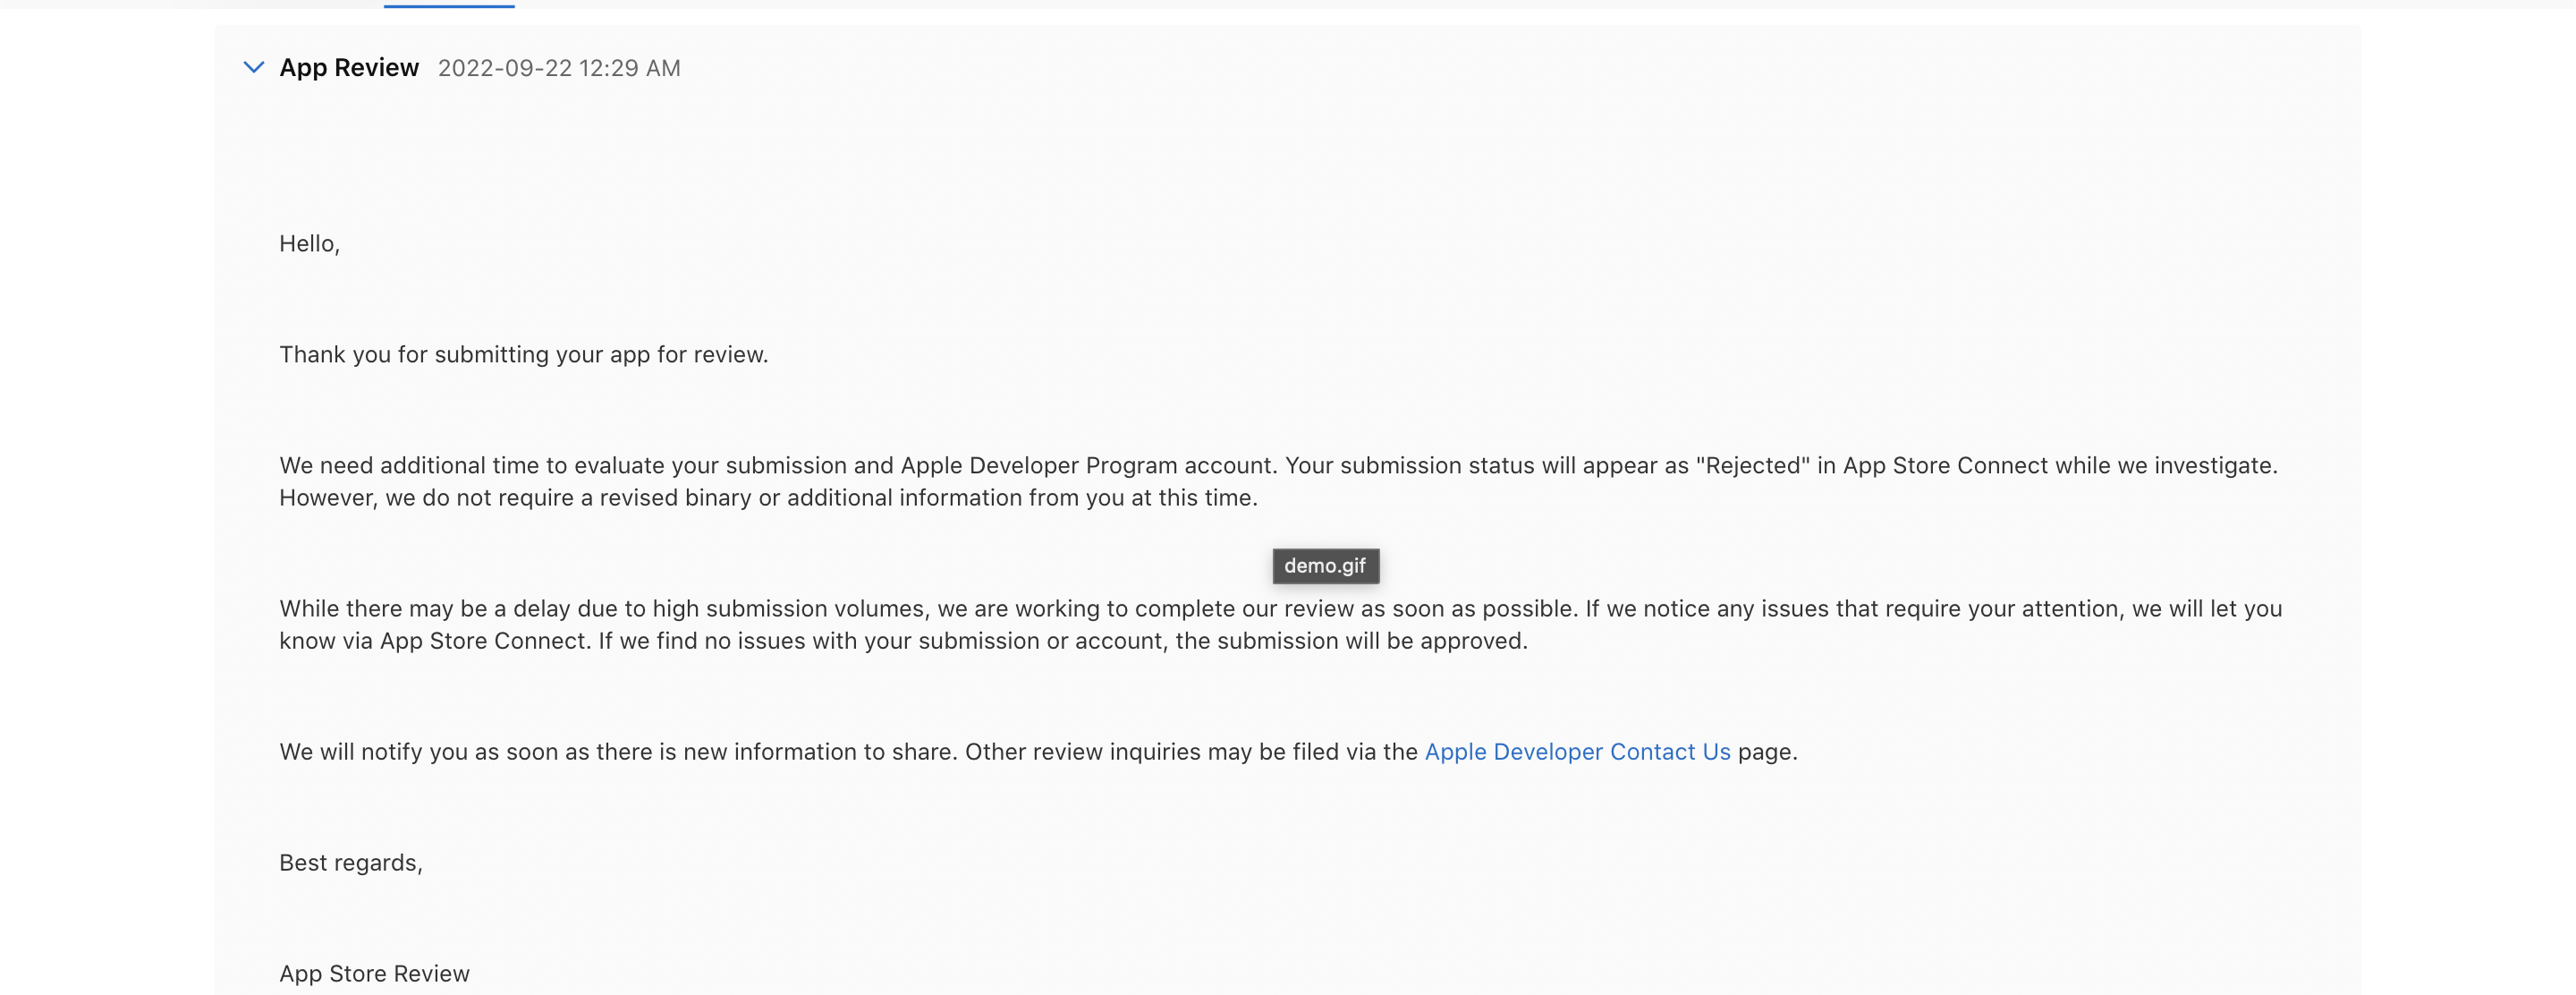Click the App Review sender heading

[x=348, y=67]
